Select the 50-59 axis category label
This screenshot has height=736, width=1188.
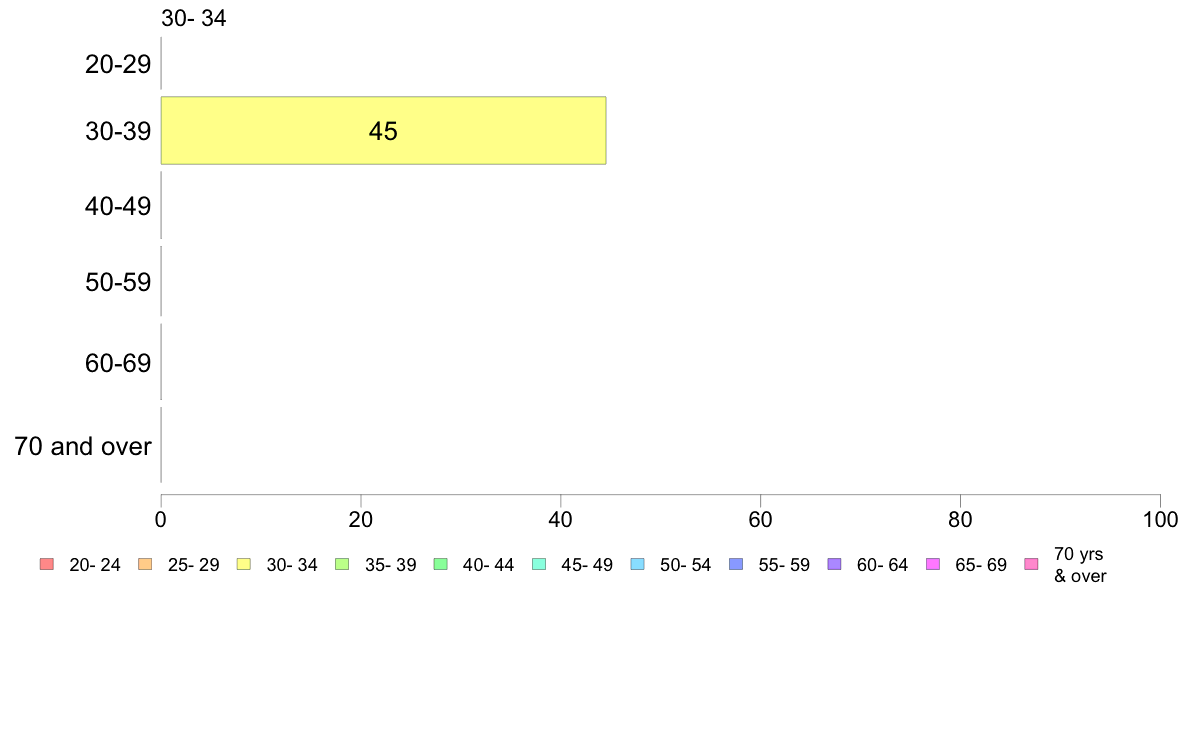[x=118, y=282]
